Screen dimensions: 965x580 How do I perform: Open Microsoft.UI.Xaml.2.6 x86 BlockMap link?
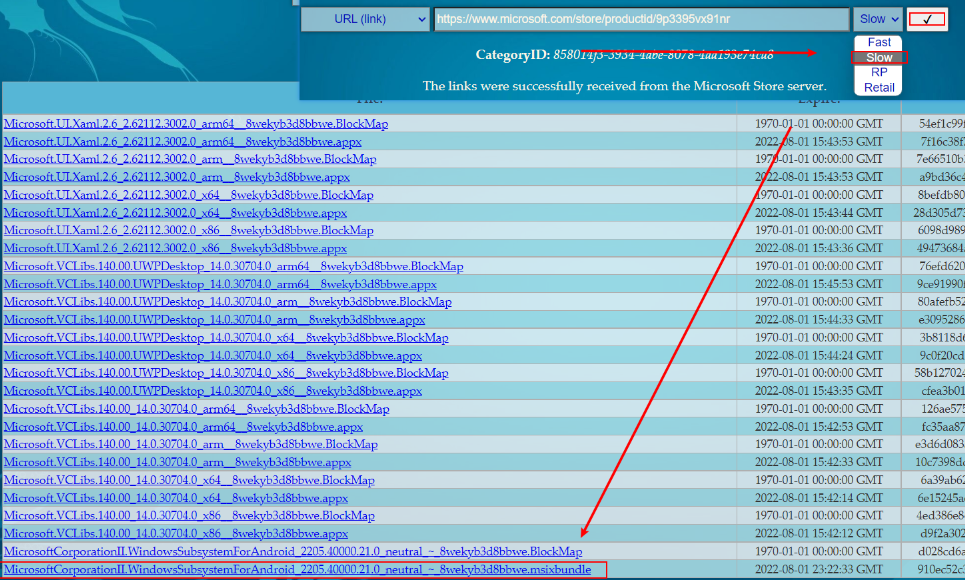[x=188, y=230]
